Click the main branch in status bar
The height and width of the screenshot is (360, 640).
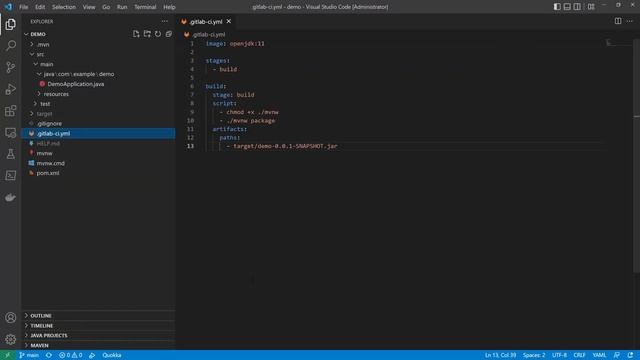pos(29,355)
